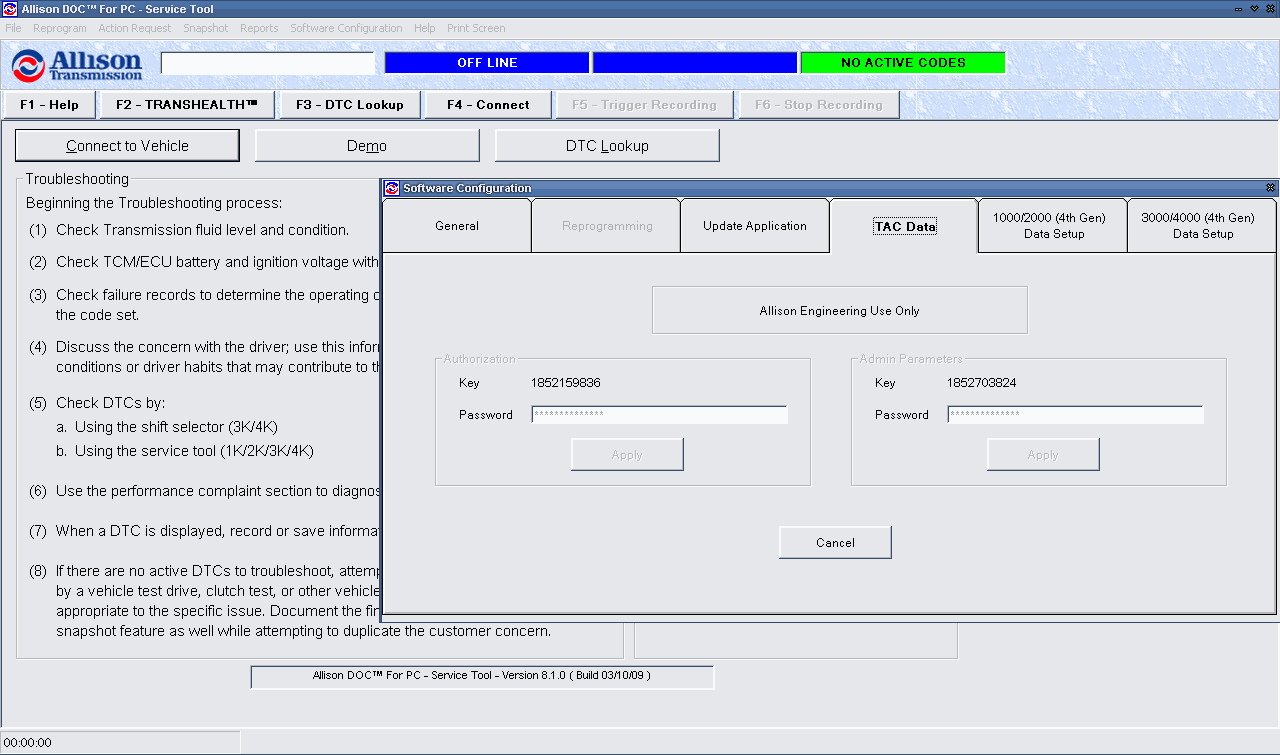Click F5 - Trigger Recording
The width and height of the screenshot is (1280, 755).
[x=644, y=105]
